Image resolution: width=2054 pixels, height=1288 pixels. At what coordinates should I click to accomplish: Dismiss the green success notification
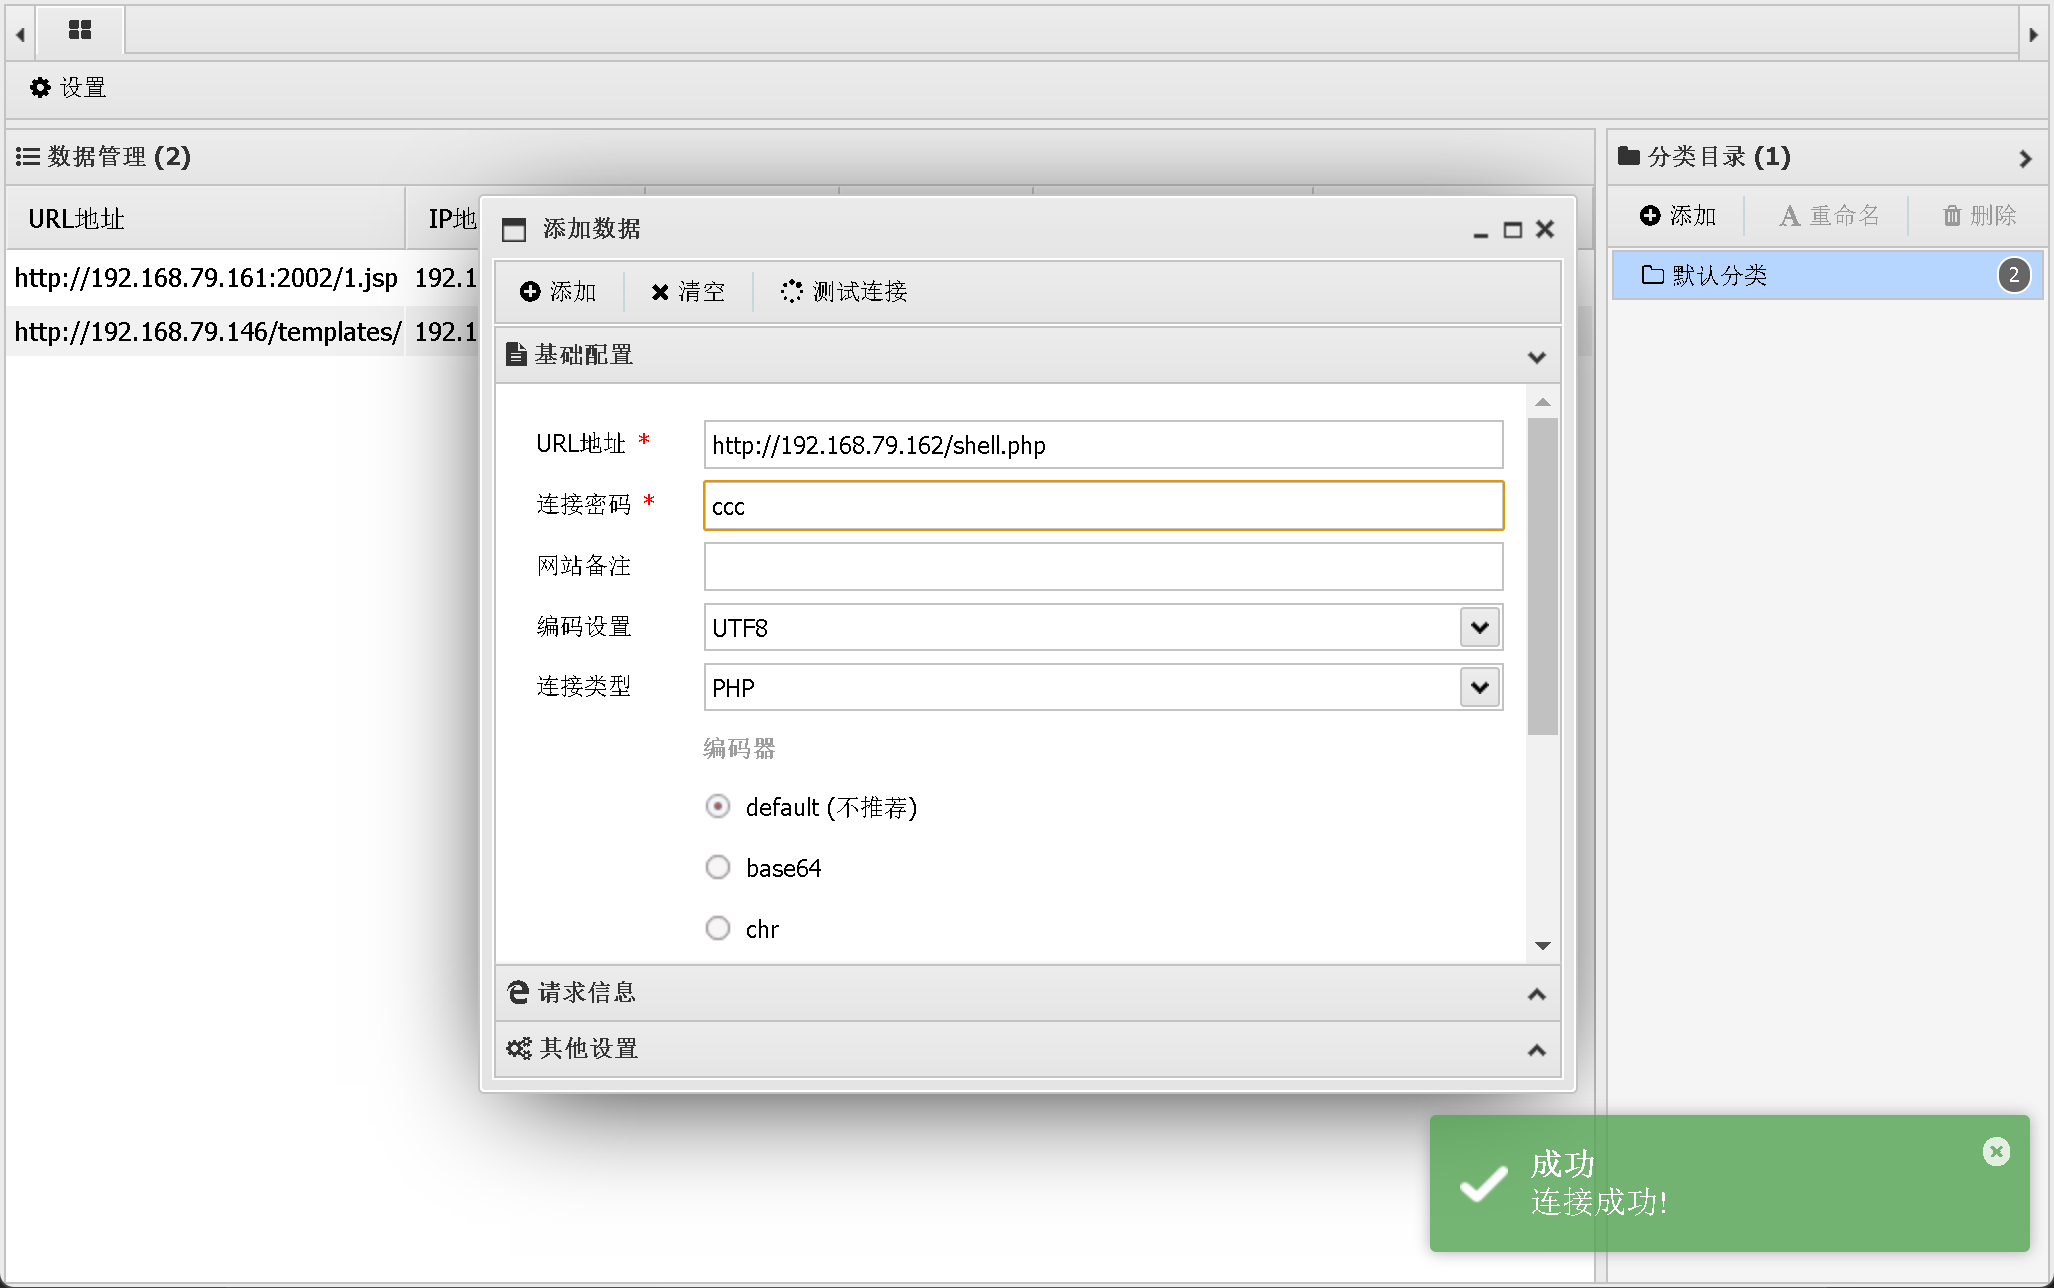pyautogui.click(x=1996, y=1152)
